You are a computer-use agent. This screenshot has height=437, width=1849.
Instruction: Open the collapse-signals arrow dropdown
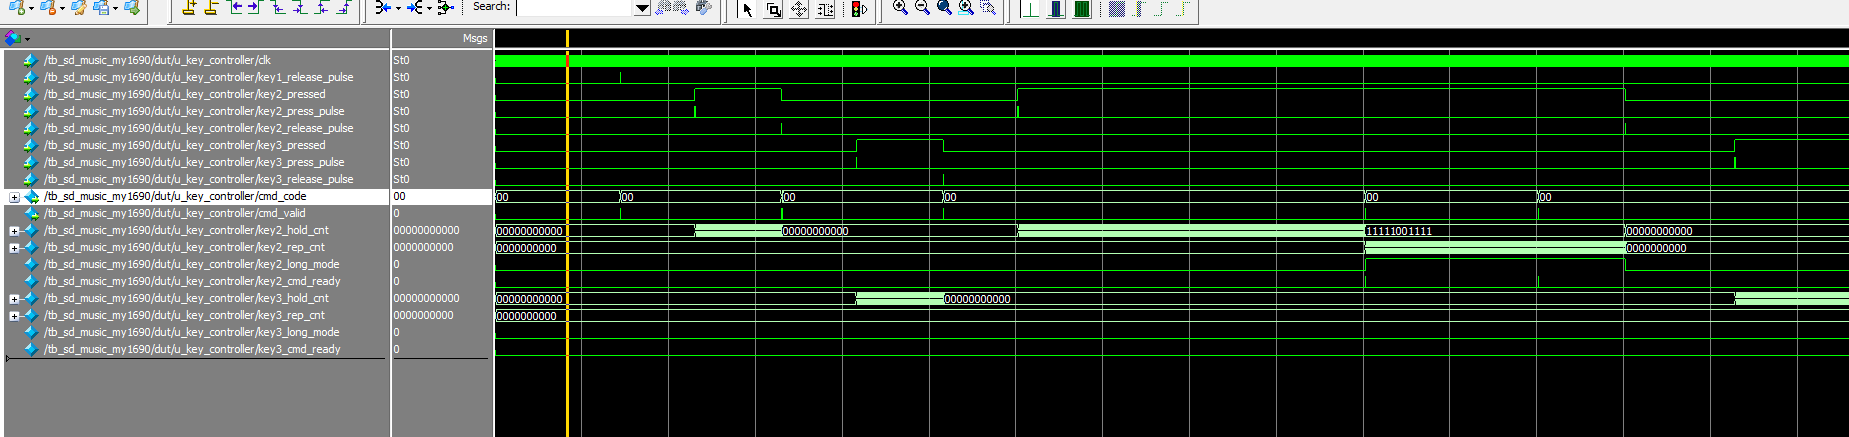point(398,8)
